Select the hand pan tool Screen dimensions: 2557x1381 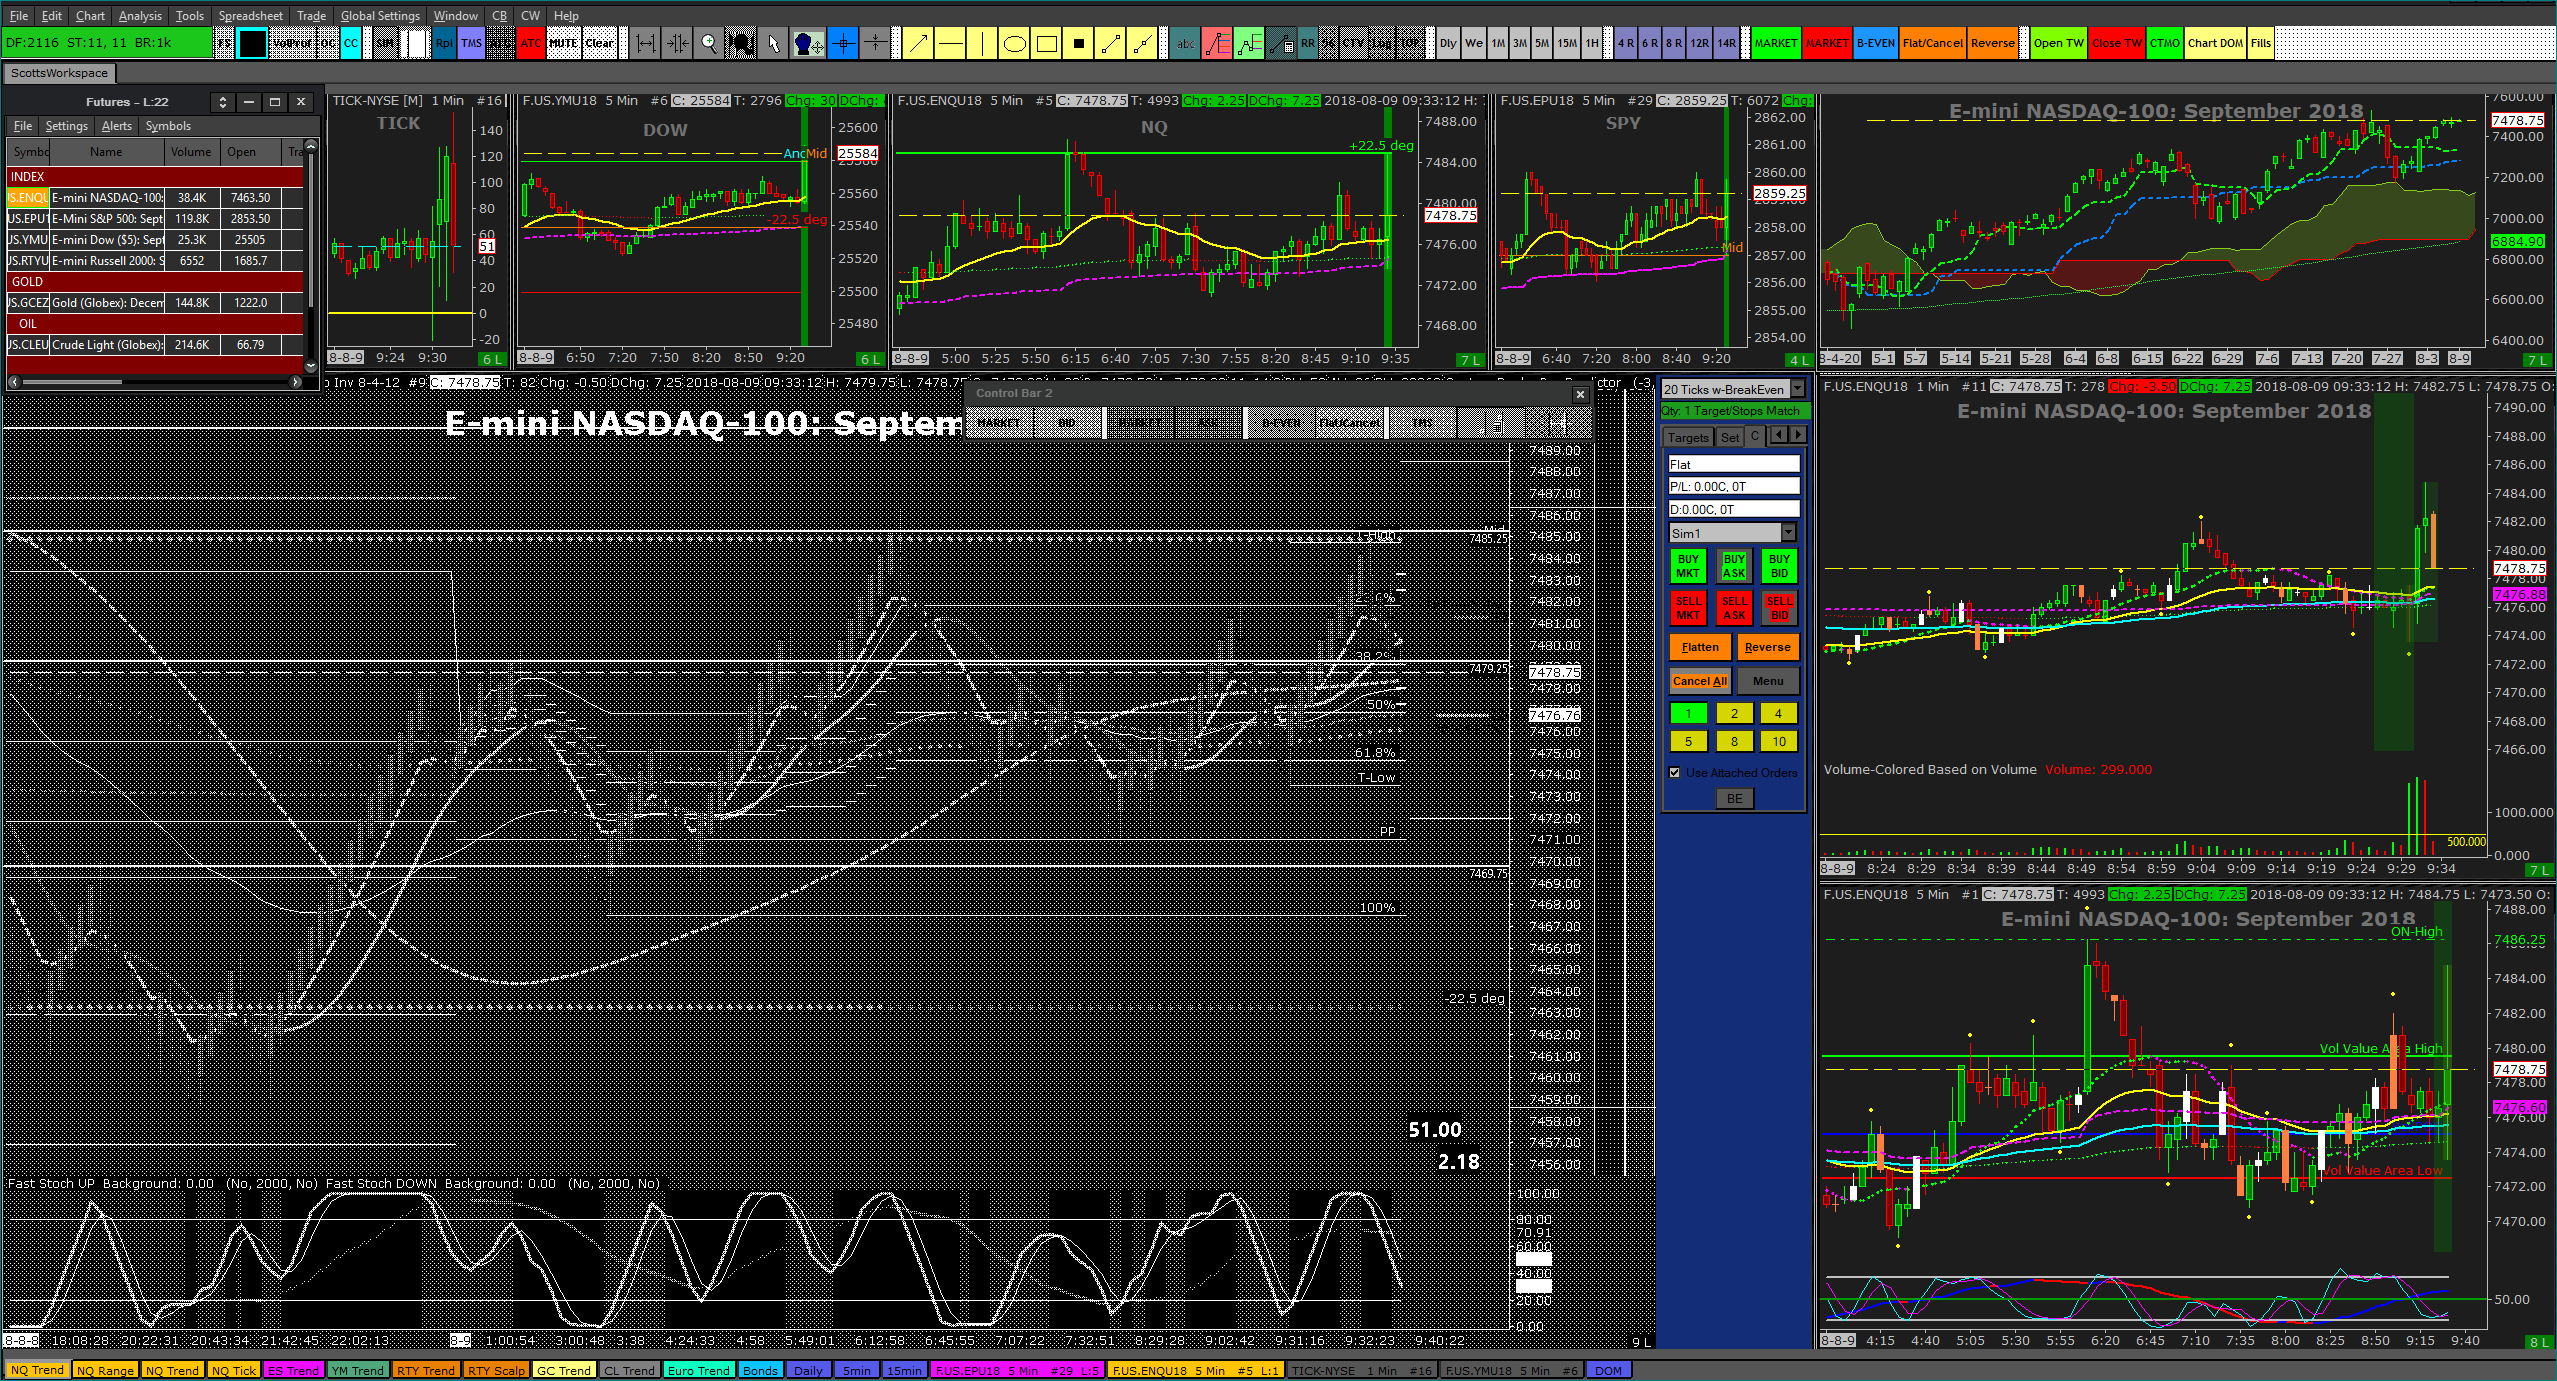click(808, 43)
